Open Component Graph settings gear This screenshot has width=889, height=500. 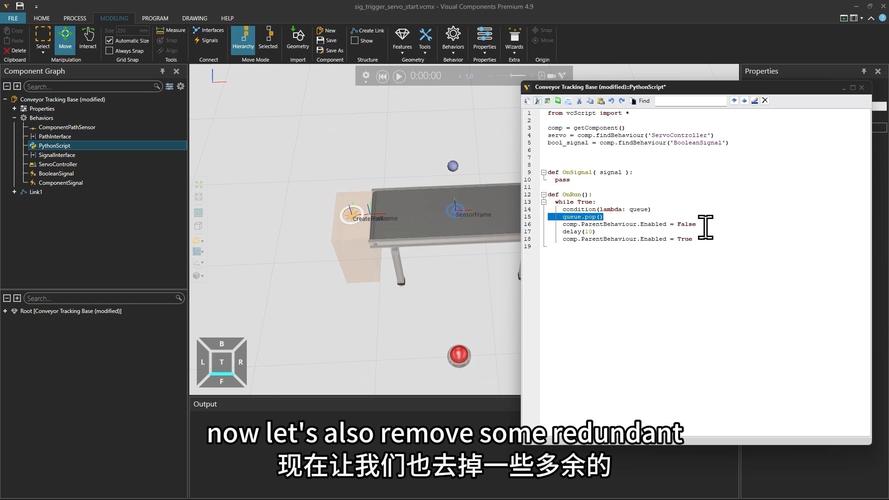click(x=180, y=86)
